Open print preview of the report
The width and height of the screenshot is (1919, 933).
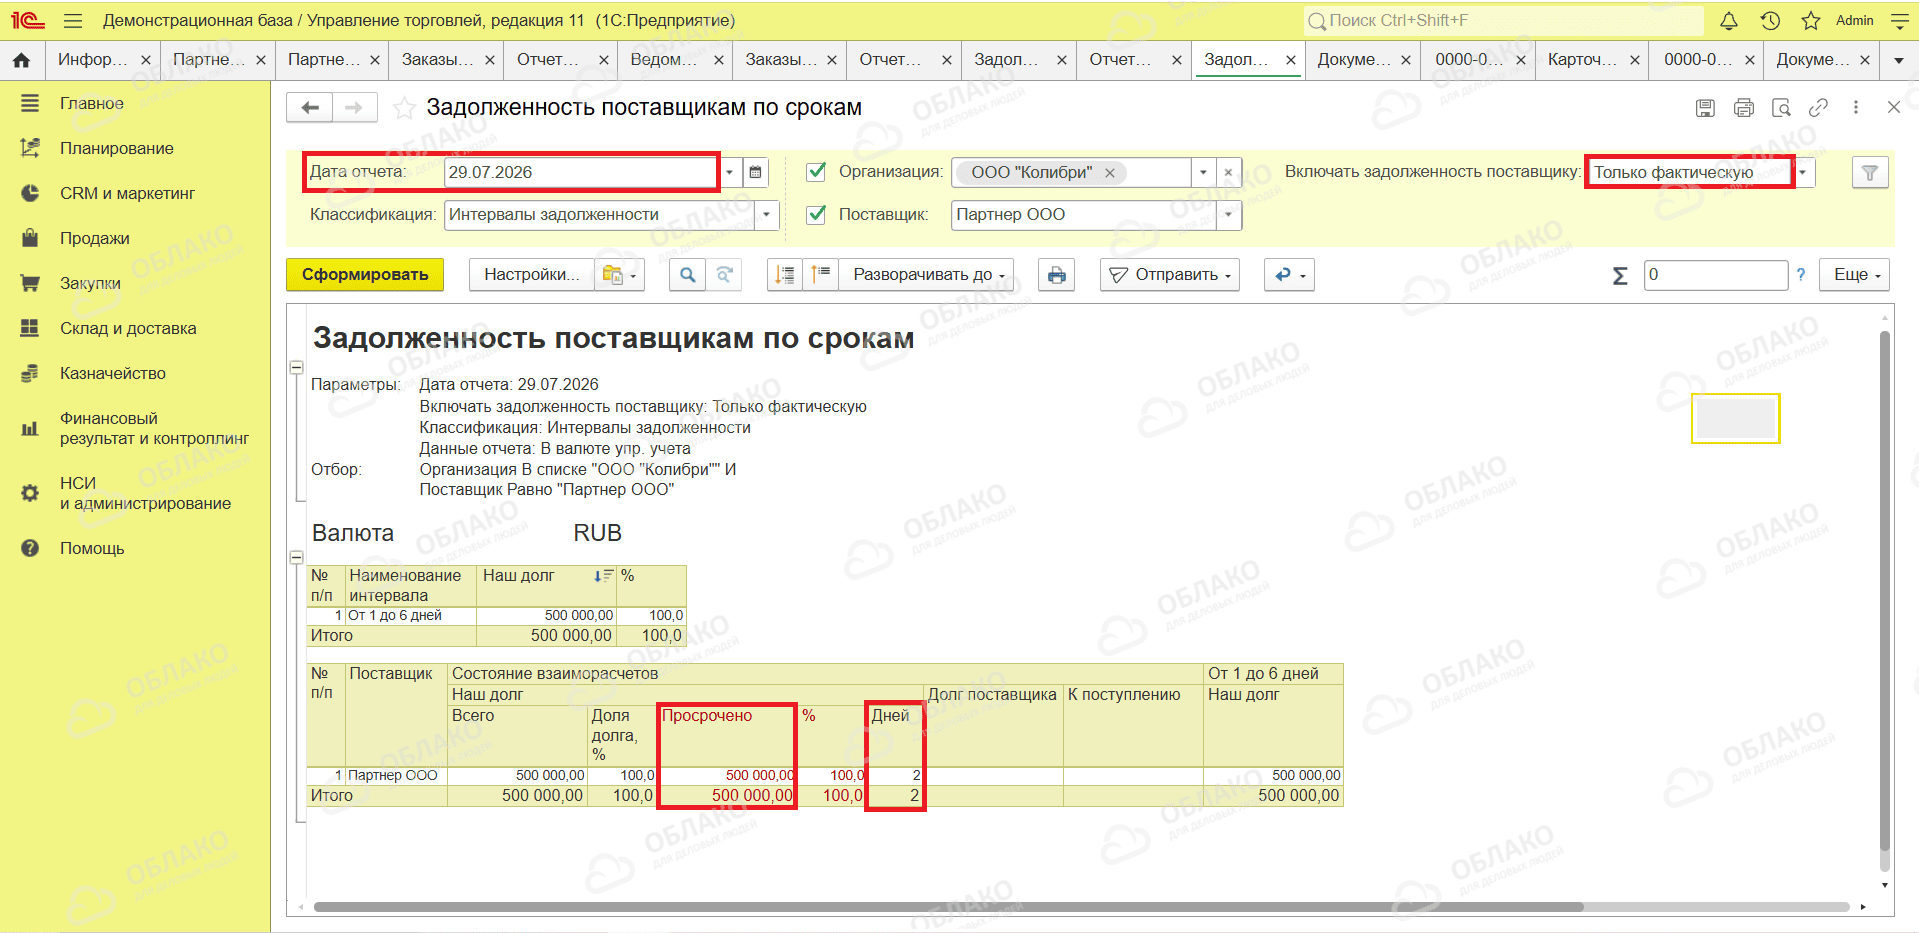point(1781,108)
